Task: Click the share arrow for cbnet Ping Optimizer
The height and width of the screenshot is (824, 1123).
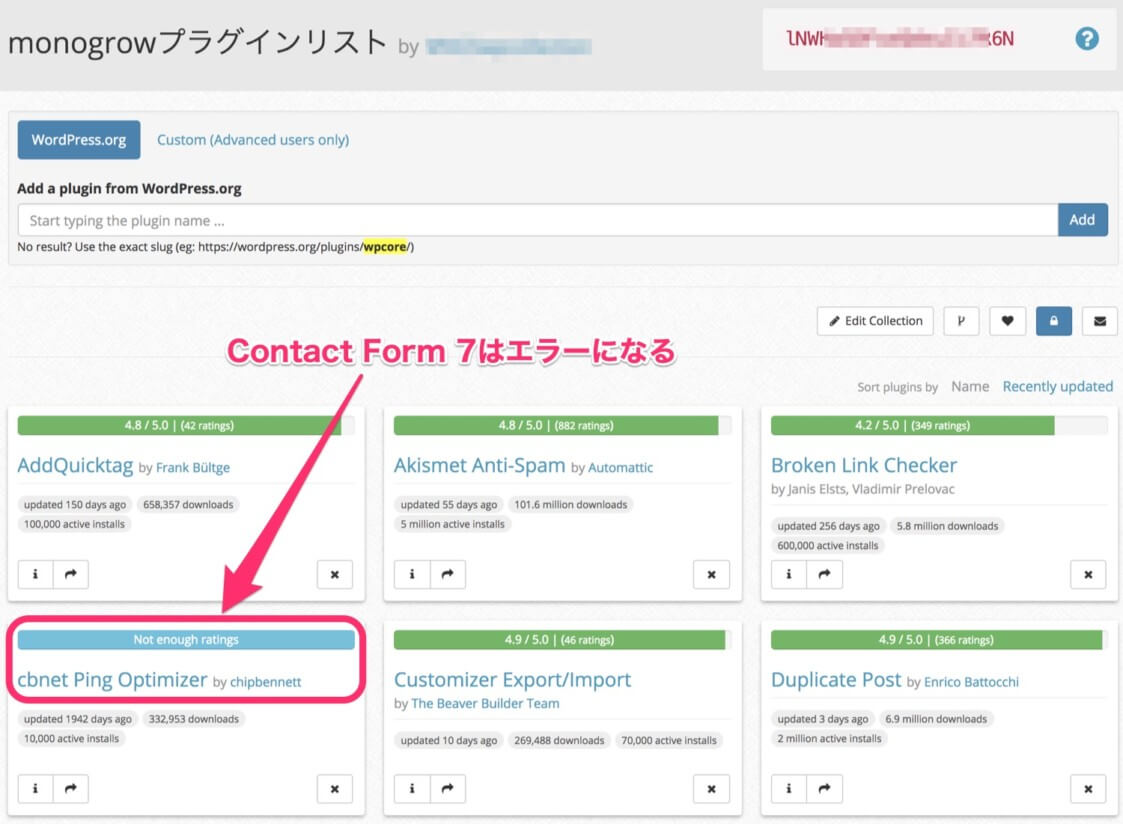Action: [x=71, y=789]
